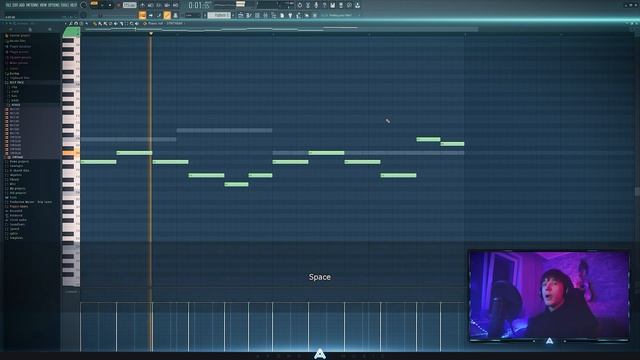Click the record button in the transport
The image size is (640, 360).
[118, 5]
